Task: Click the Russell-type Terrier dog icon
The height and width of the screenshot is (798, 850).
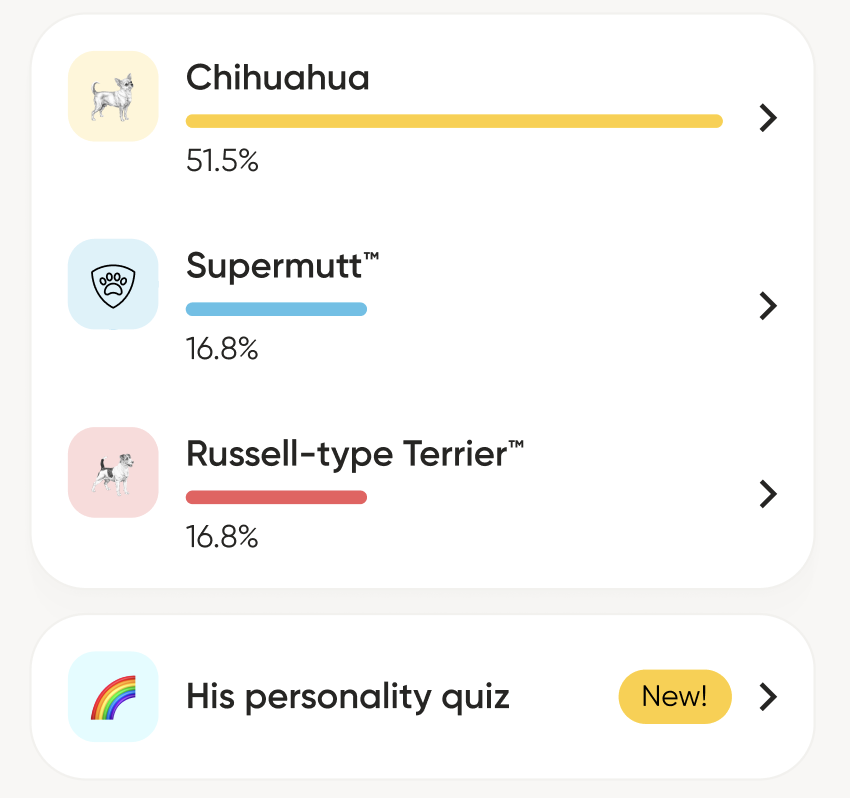Action: (113, 472)
